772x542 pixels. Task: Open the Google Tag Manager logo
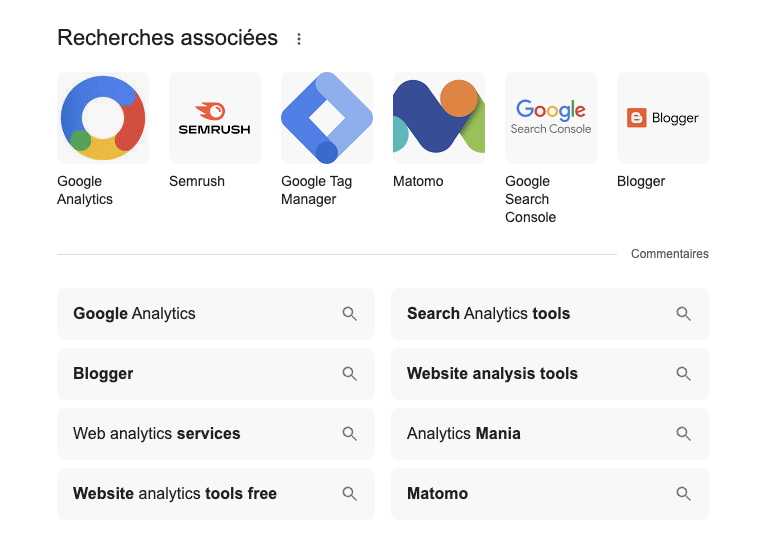[x=327, y=118]
